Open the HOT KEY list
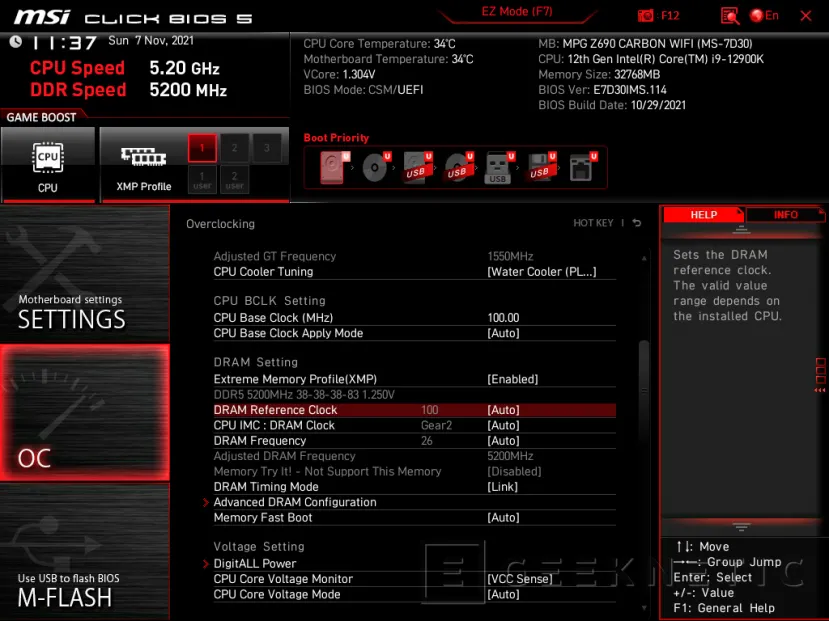 tap(593, 223)
